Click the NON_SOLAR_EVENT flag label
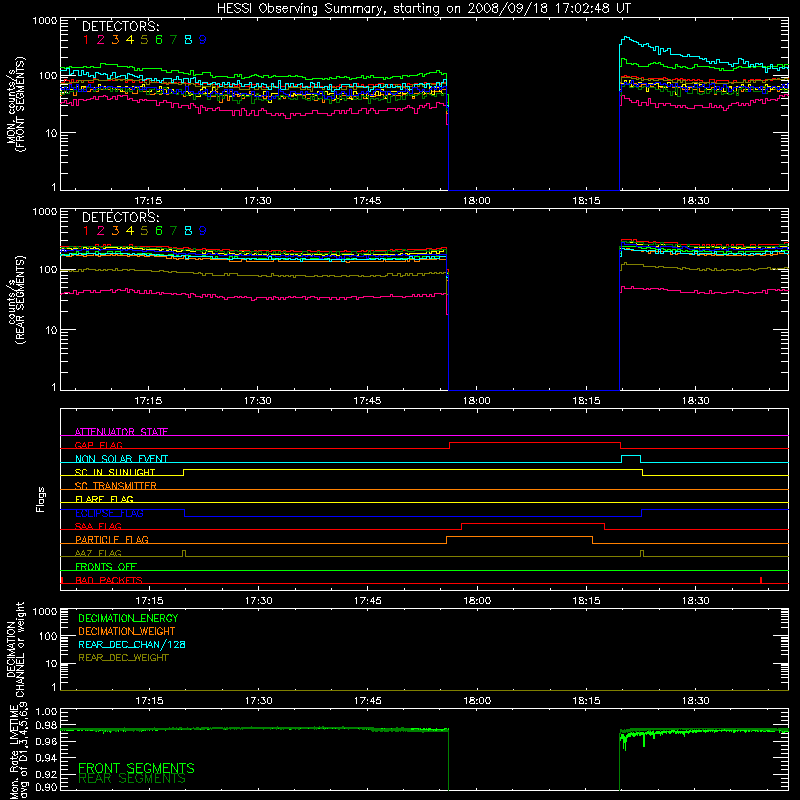 (x=121, y=459)
